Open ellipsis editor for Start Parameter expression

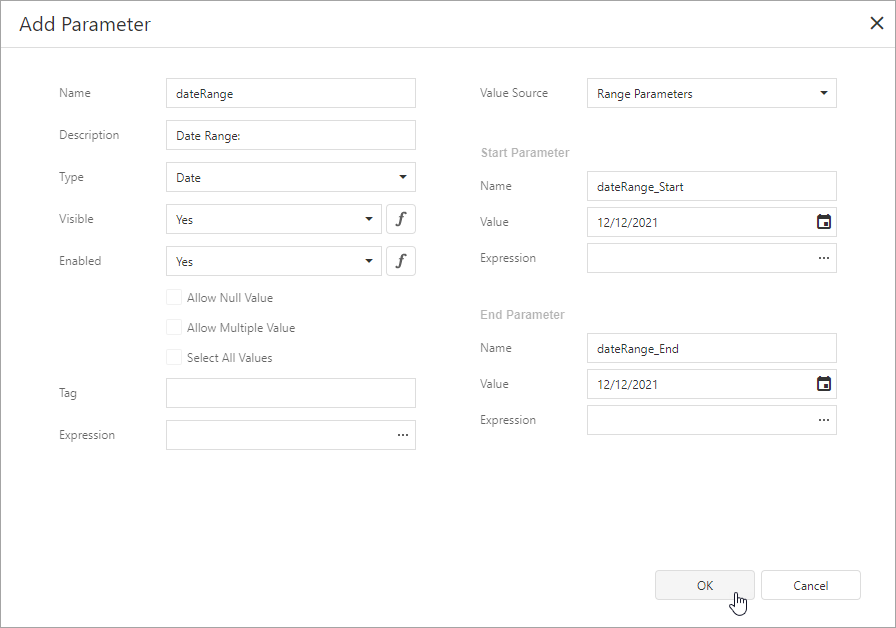tap(823, 258)
